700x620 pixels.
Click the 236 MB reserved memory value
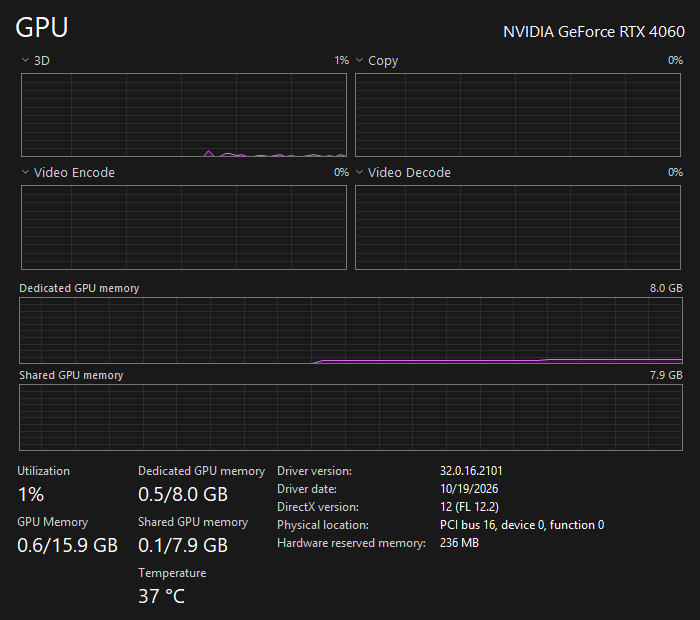pyautogui.click(x=459, y=543)
